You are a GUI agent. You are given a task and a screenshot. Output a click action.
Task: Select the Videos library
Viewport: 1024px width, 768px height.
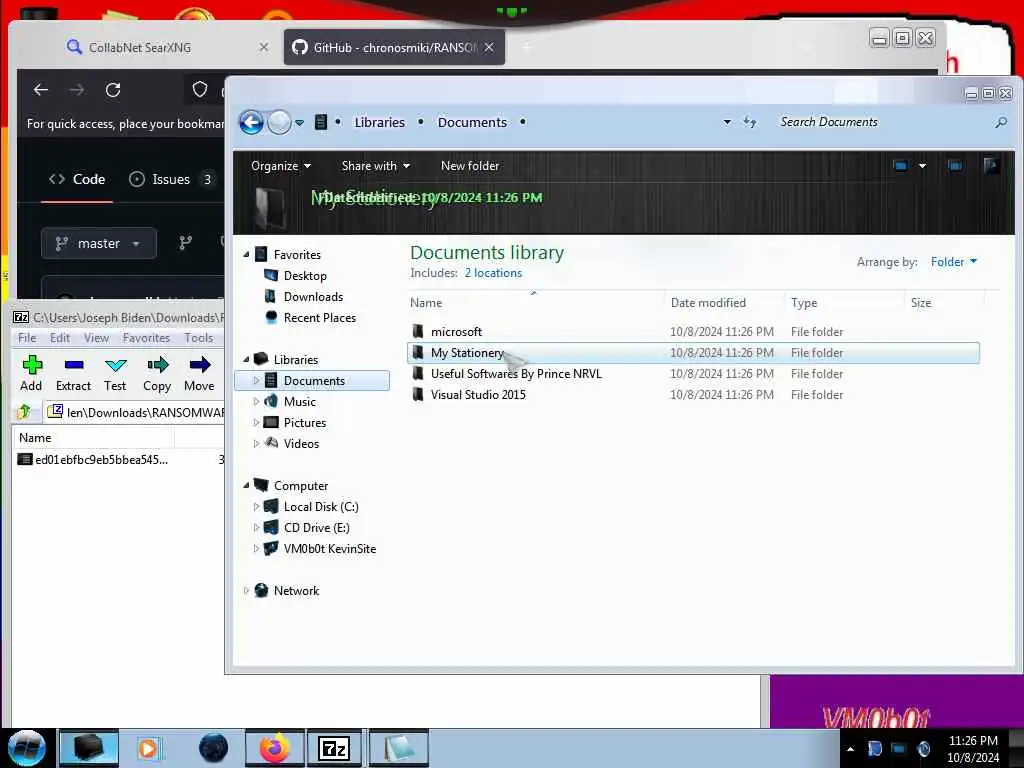click(x=301, y=443)
